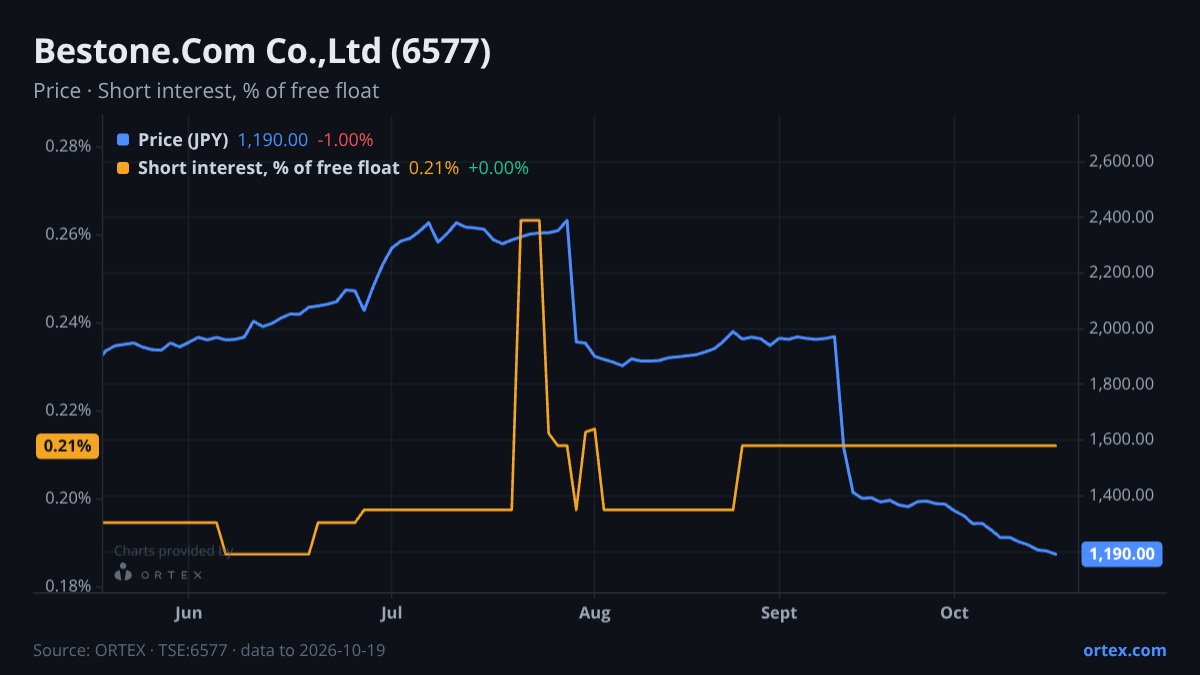The height and width of the screenshot is (675, 1200).
Task: Click the 0.18% left axis label
Action: tap(69, 586)
